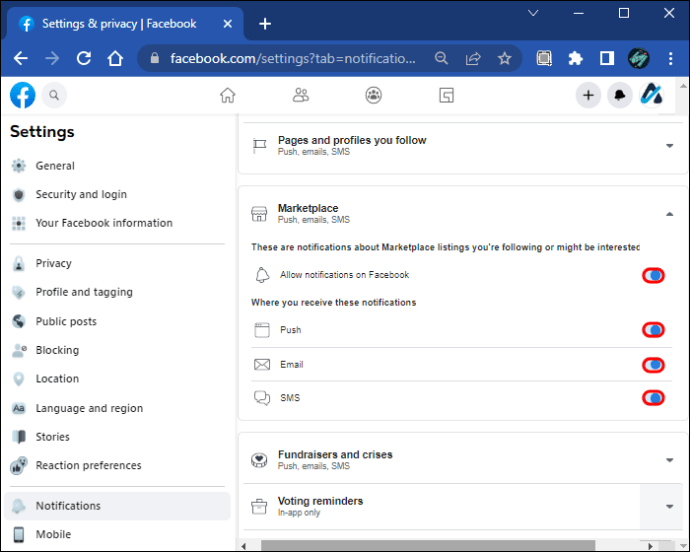690x552 pixels.
Task: Open the Facebook search icon
Action: (54, 95)
